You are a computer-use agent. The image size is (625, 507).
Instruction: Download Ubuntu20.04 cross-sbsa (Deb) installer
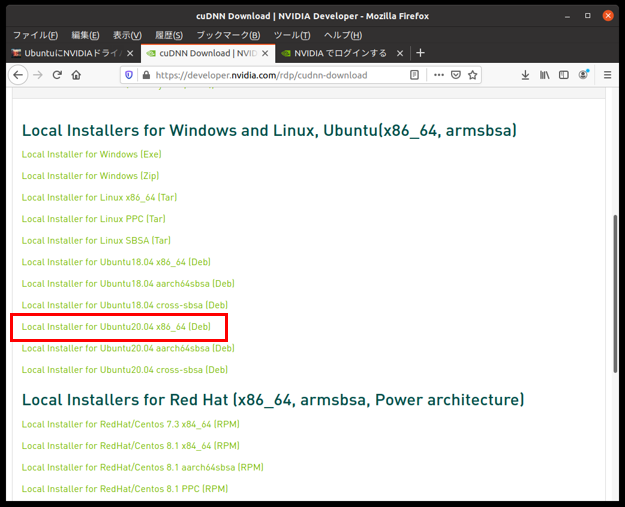(125, 369)
